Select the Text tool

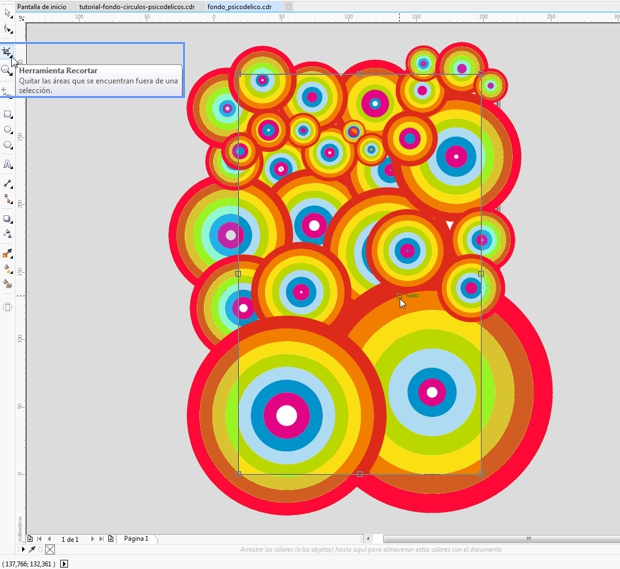click(x=8, y=164)
